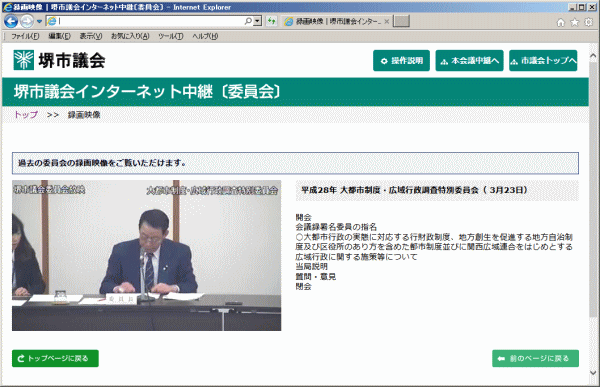Click the トップ breadcrumb link
Viewport: 600px width, 387px height.
click(26, 115)
